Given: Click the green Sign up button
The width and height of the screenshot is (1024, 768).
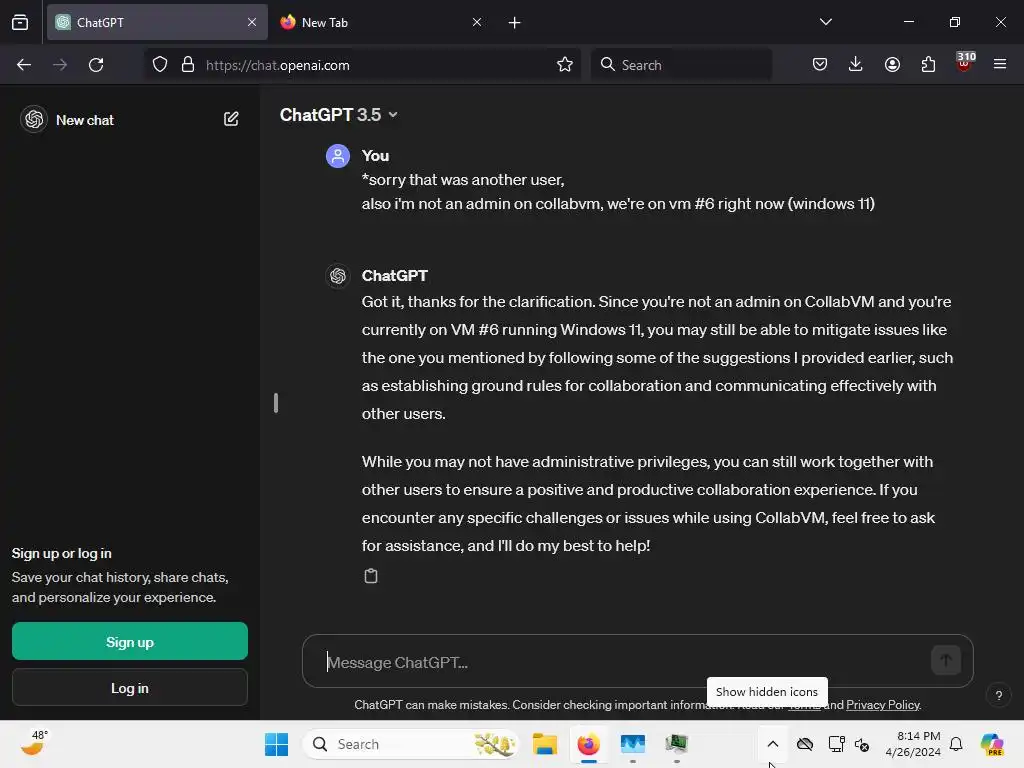Looking at the screenshot, I should (x=130, y=641).
